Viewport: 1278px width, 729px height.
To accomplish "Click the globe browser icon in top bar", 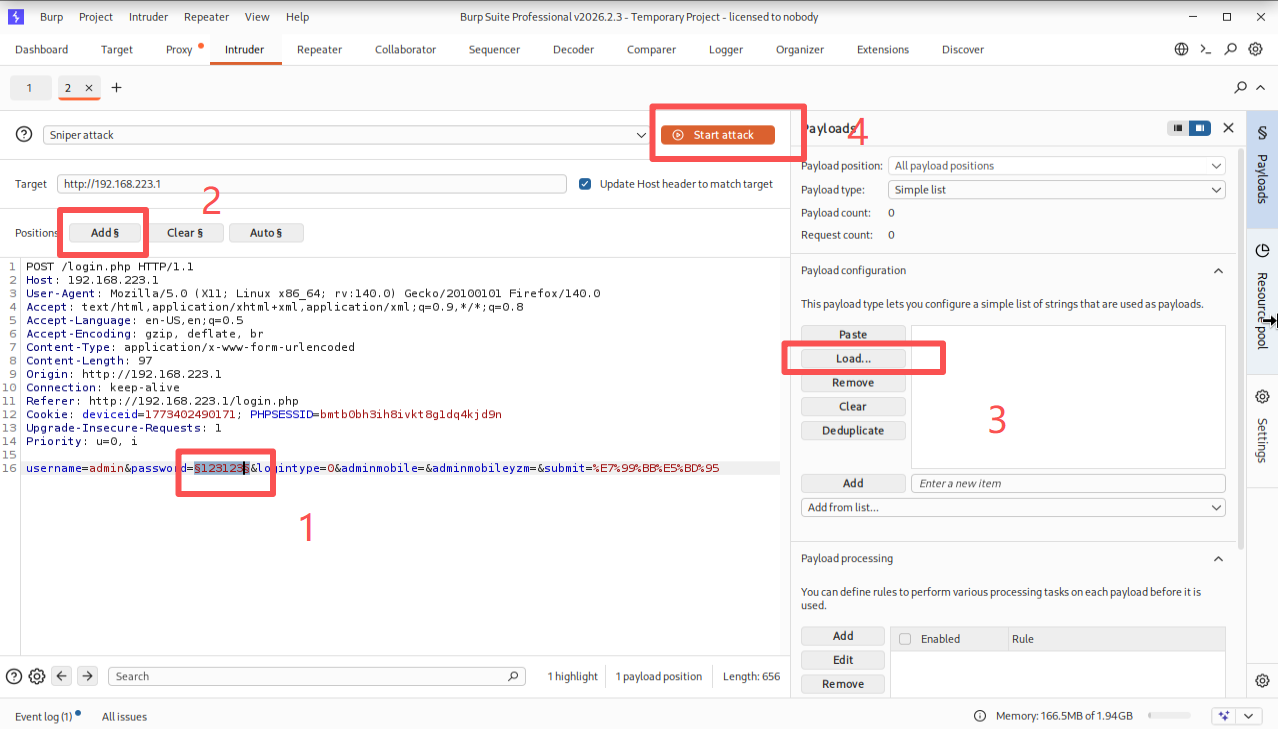I will (x=1181, y=49).
